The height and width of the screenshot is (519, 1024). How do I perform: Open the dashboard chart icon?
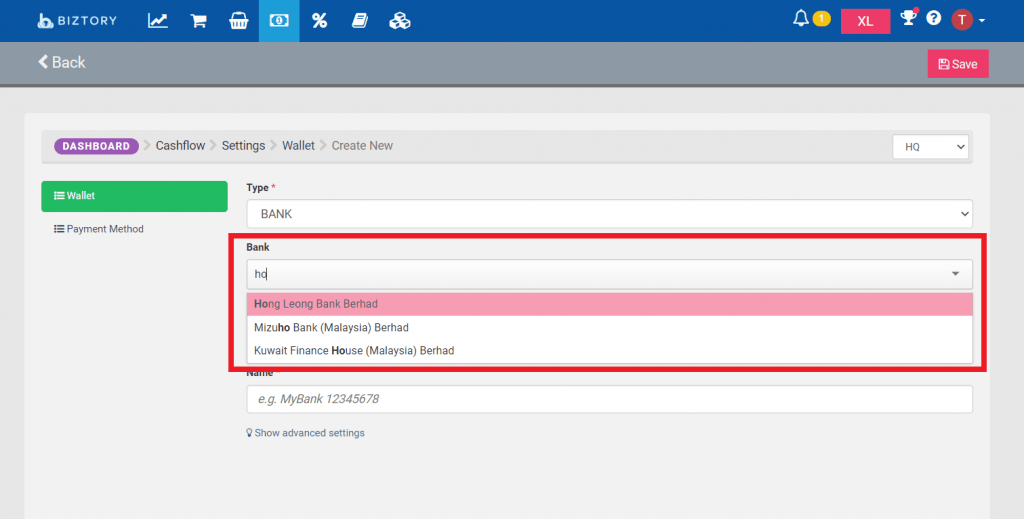click(157, 21)
